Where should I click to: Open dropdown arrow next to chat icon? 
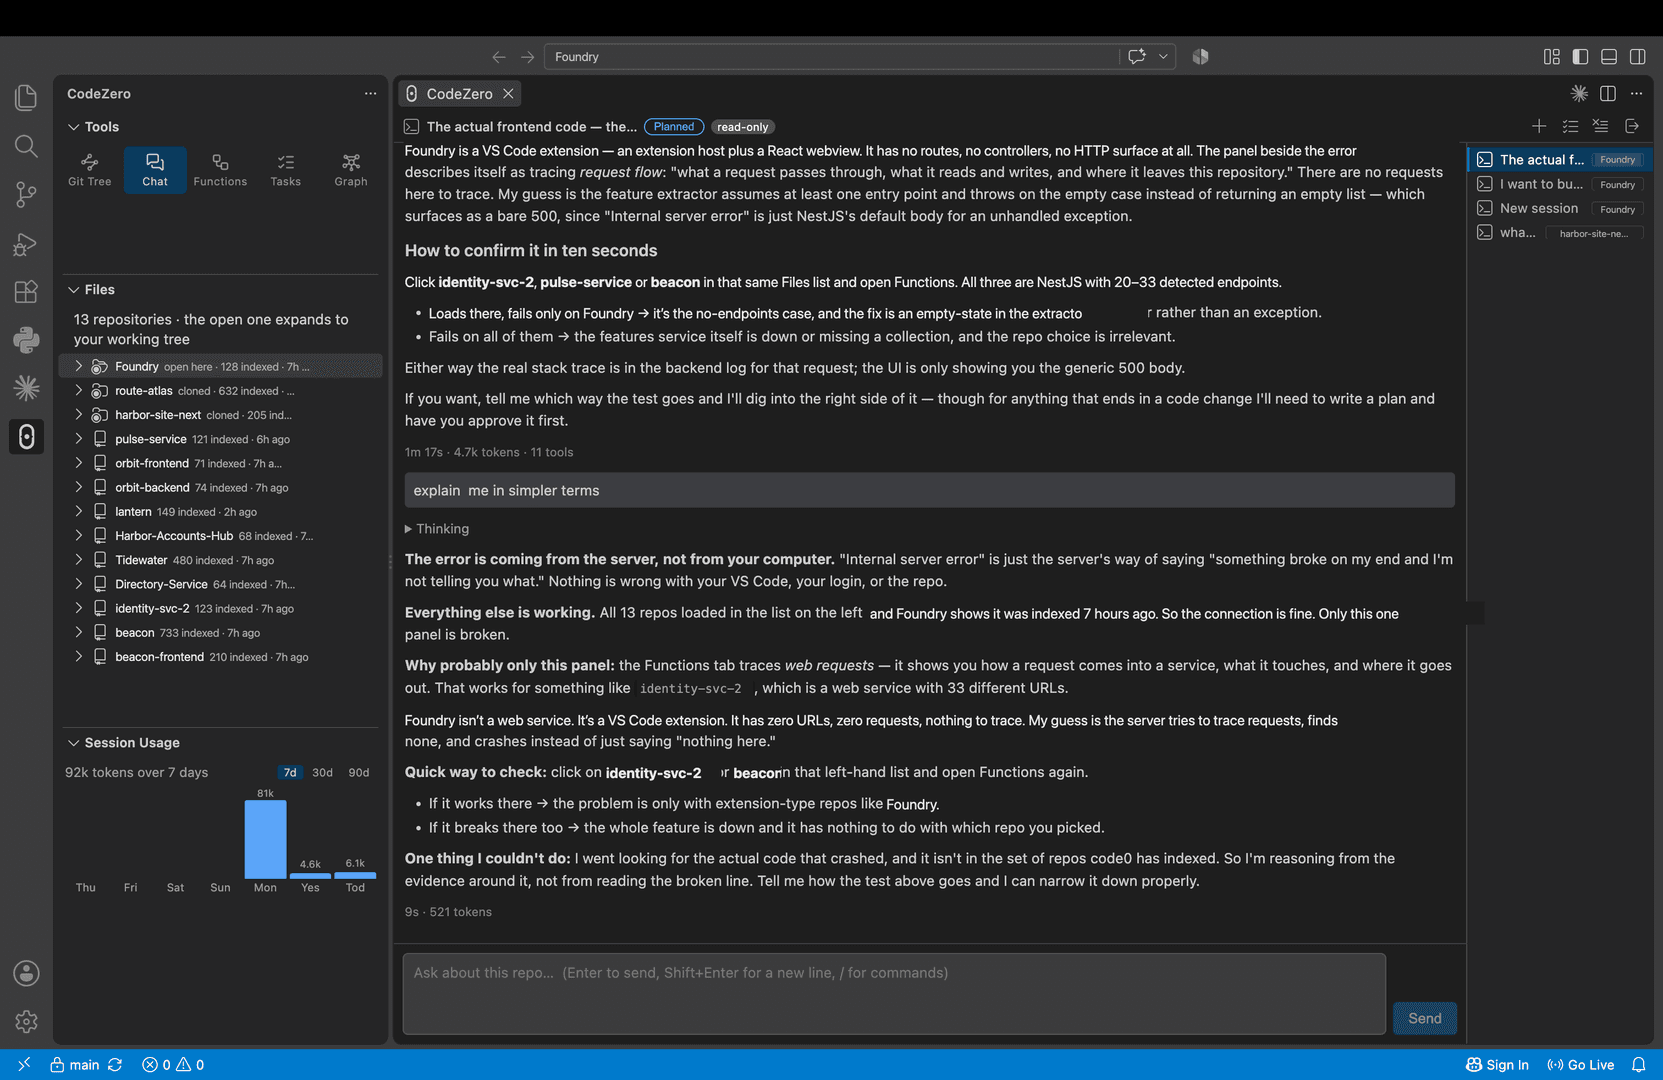click(x=1163, y=57)
